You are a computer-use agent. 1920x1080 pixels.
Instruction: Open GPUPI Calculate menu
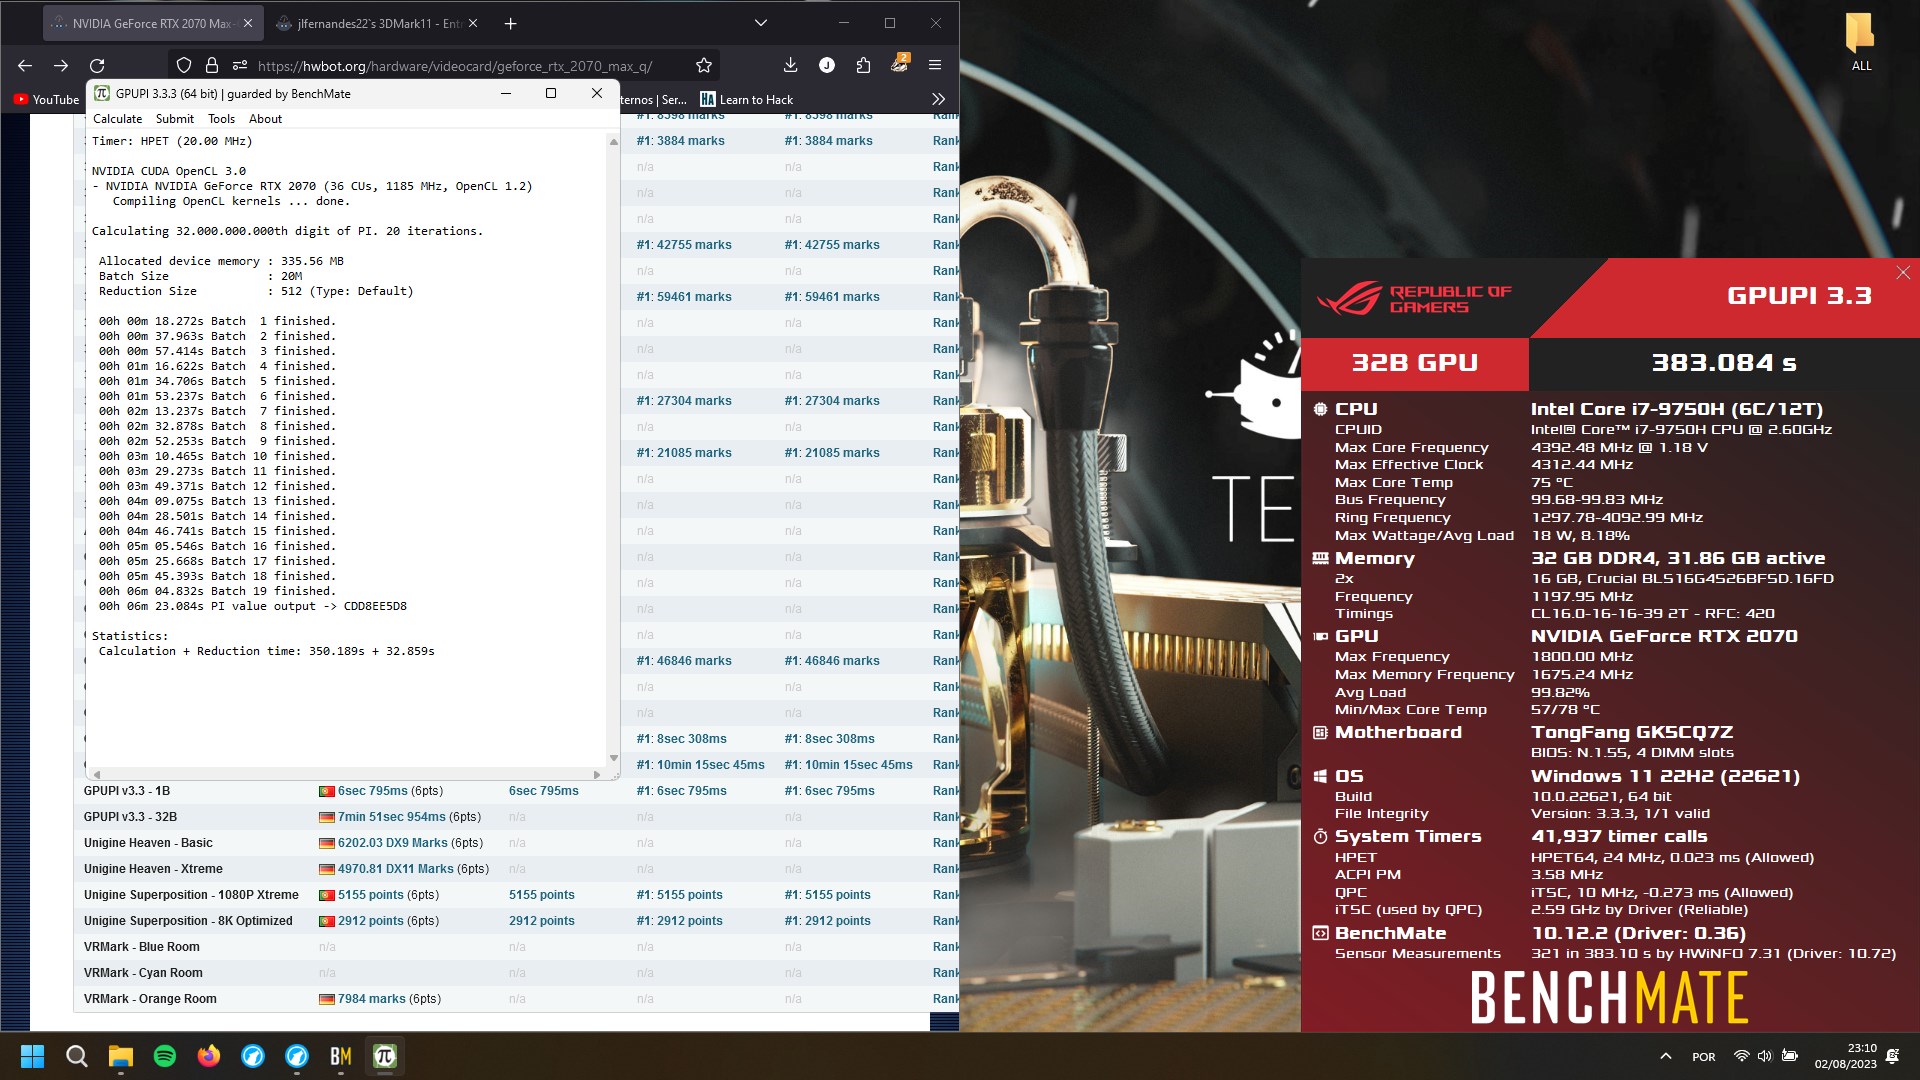pyautogui.click(x=118, y=119)
